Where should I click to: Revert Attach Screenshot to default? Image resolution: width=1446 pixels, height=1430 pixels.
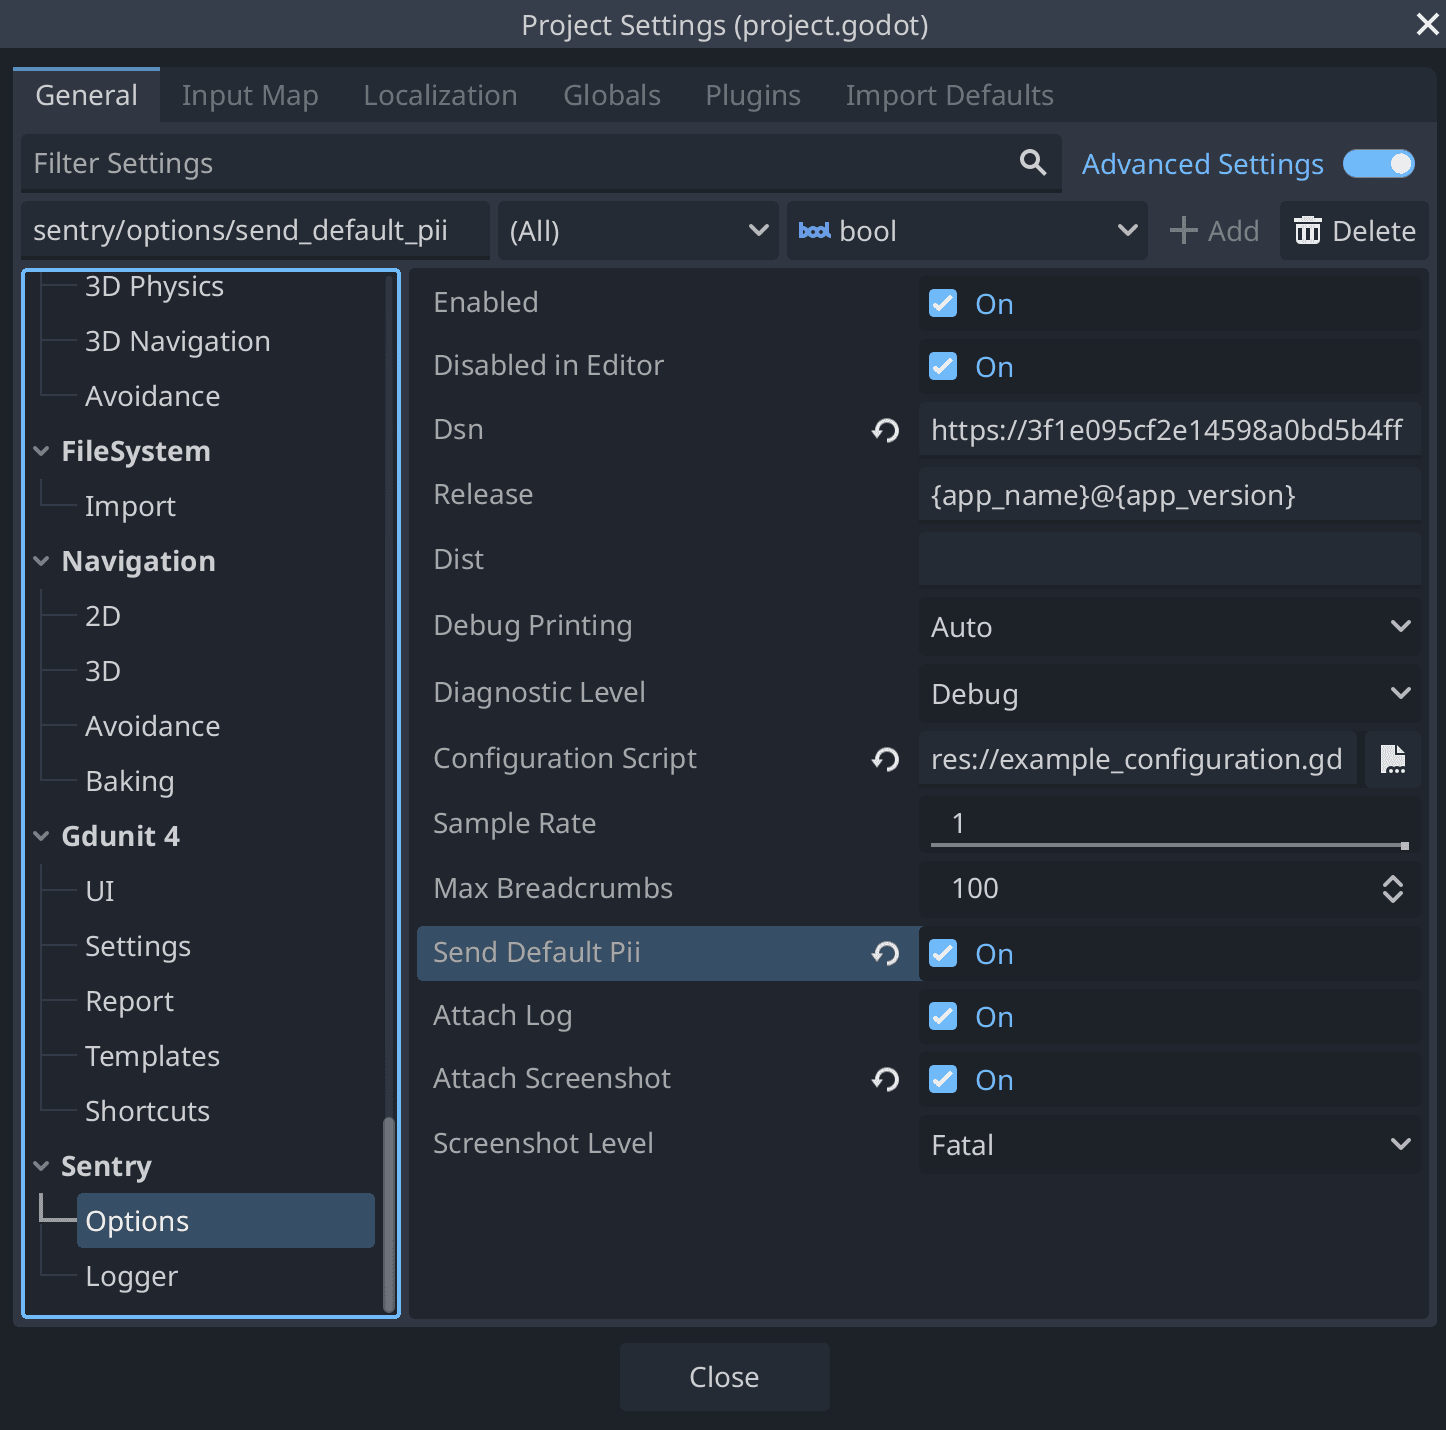[x=885, y=1079]
